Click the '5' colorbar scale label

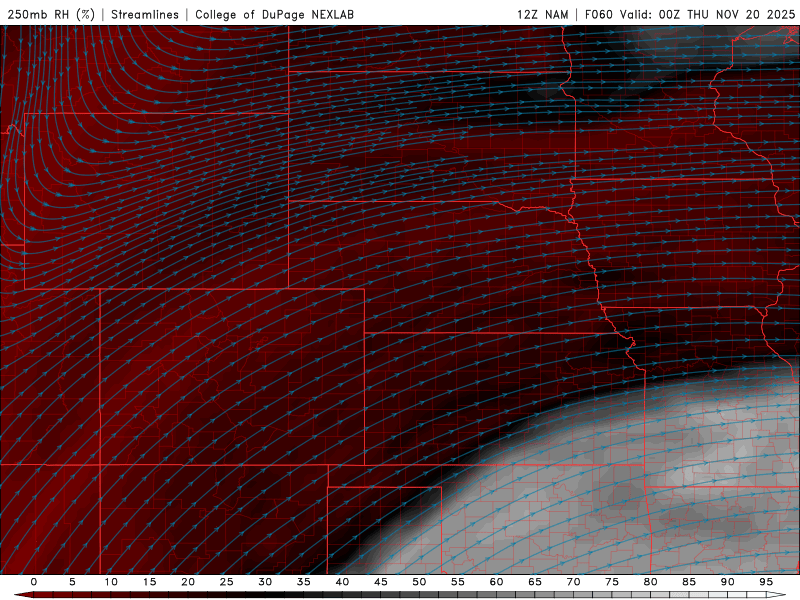click(72, 582)
